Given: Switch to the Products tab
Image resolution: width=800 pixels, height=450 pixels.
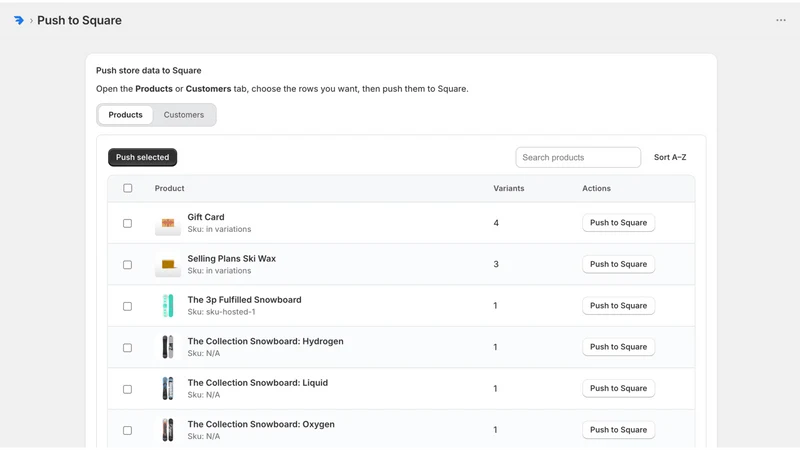Looking at the screenshot, I should [126, 115].
